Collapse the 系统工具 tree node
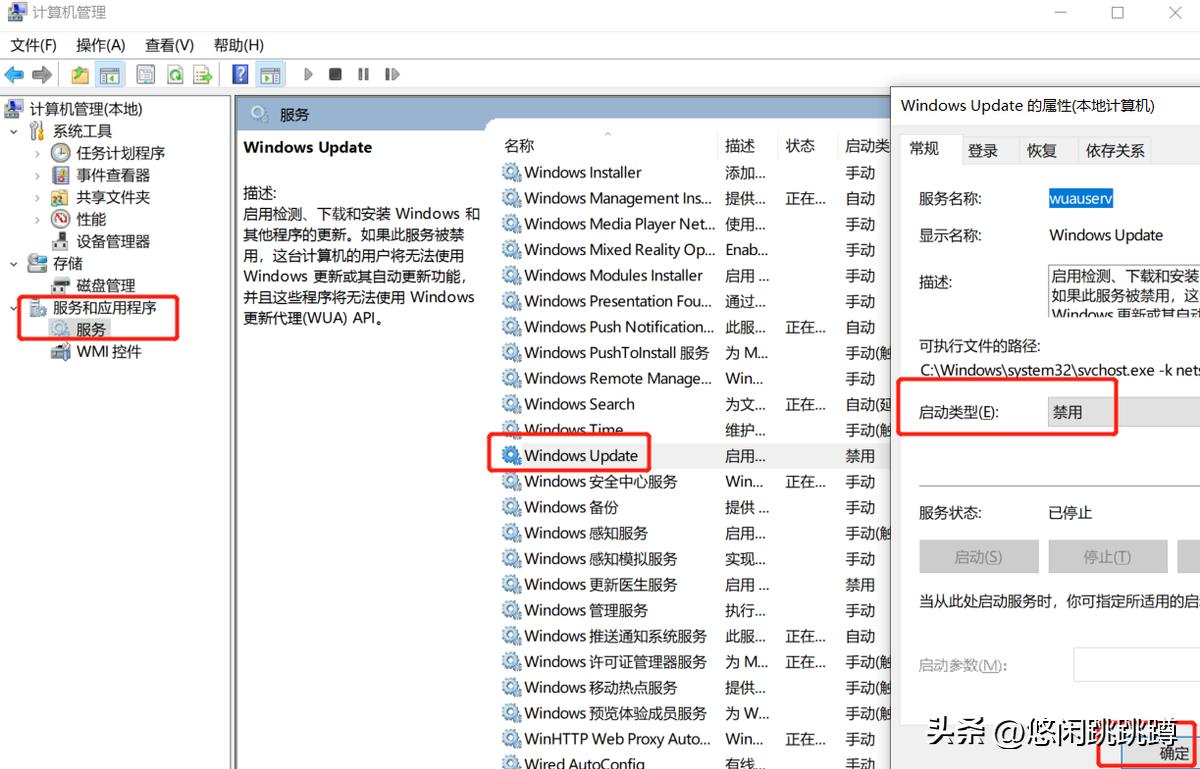The width and height of the screenshot is (1200, 769). pyautogui.click(x=14, y=130)
